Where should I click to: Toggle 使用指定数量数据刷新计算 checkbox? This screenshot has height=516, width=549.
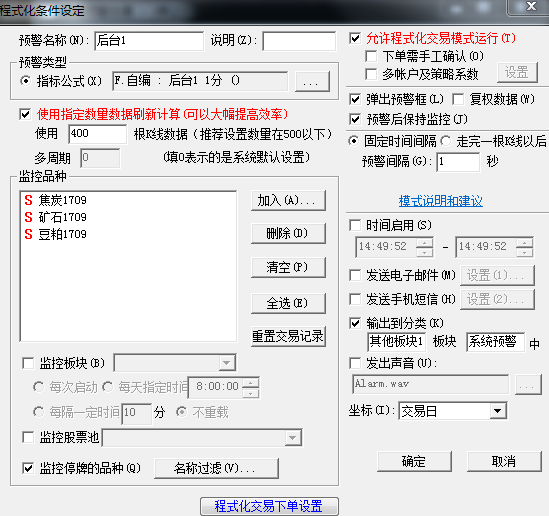(x=25, y=114)
